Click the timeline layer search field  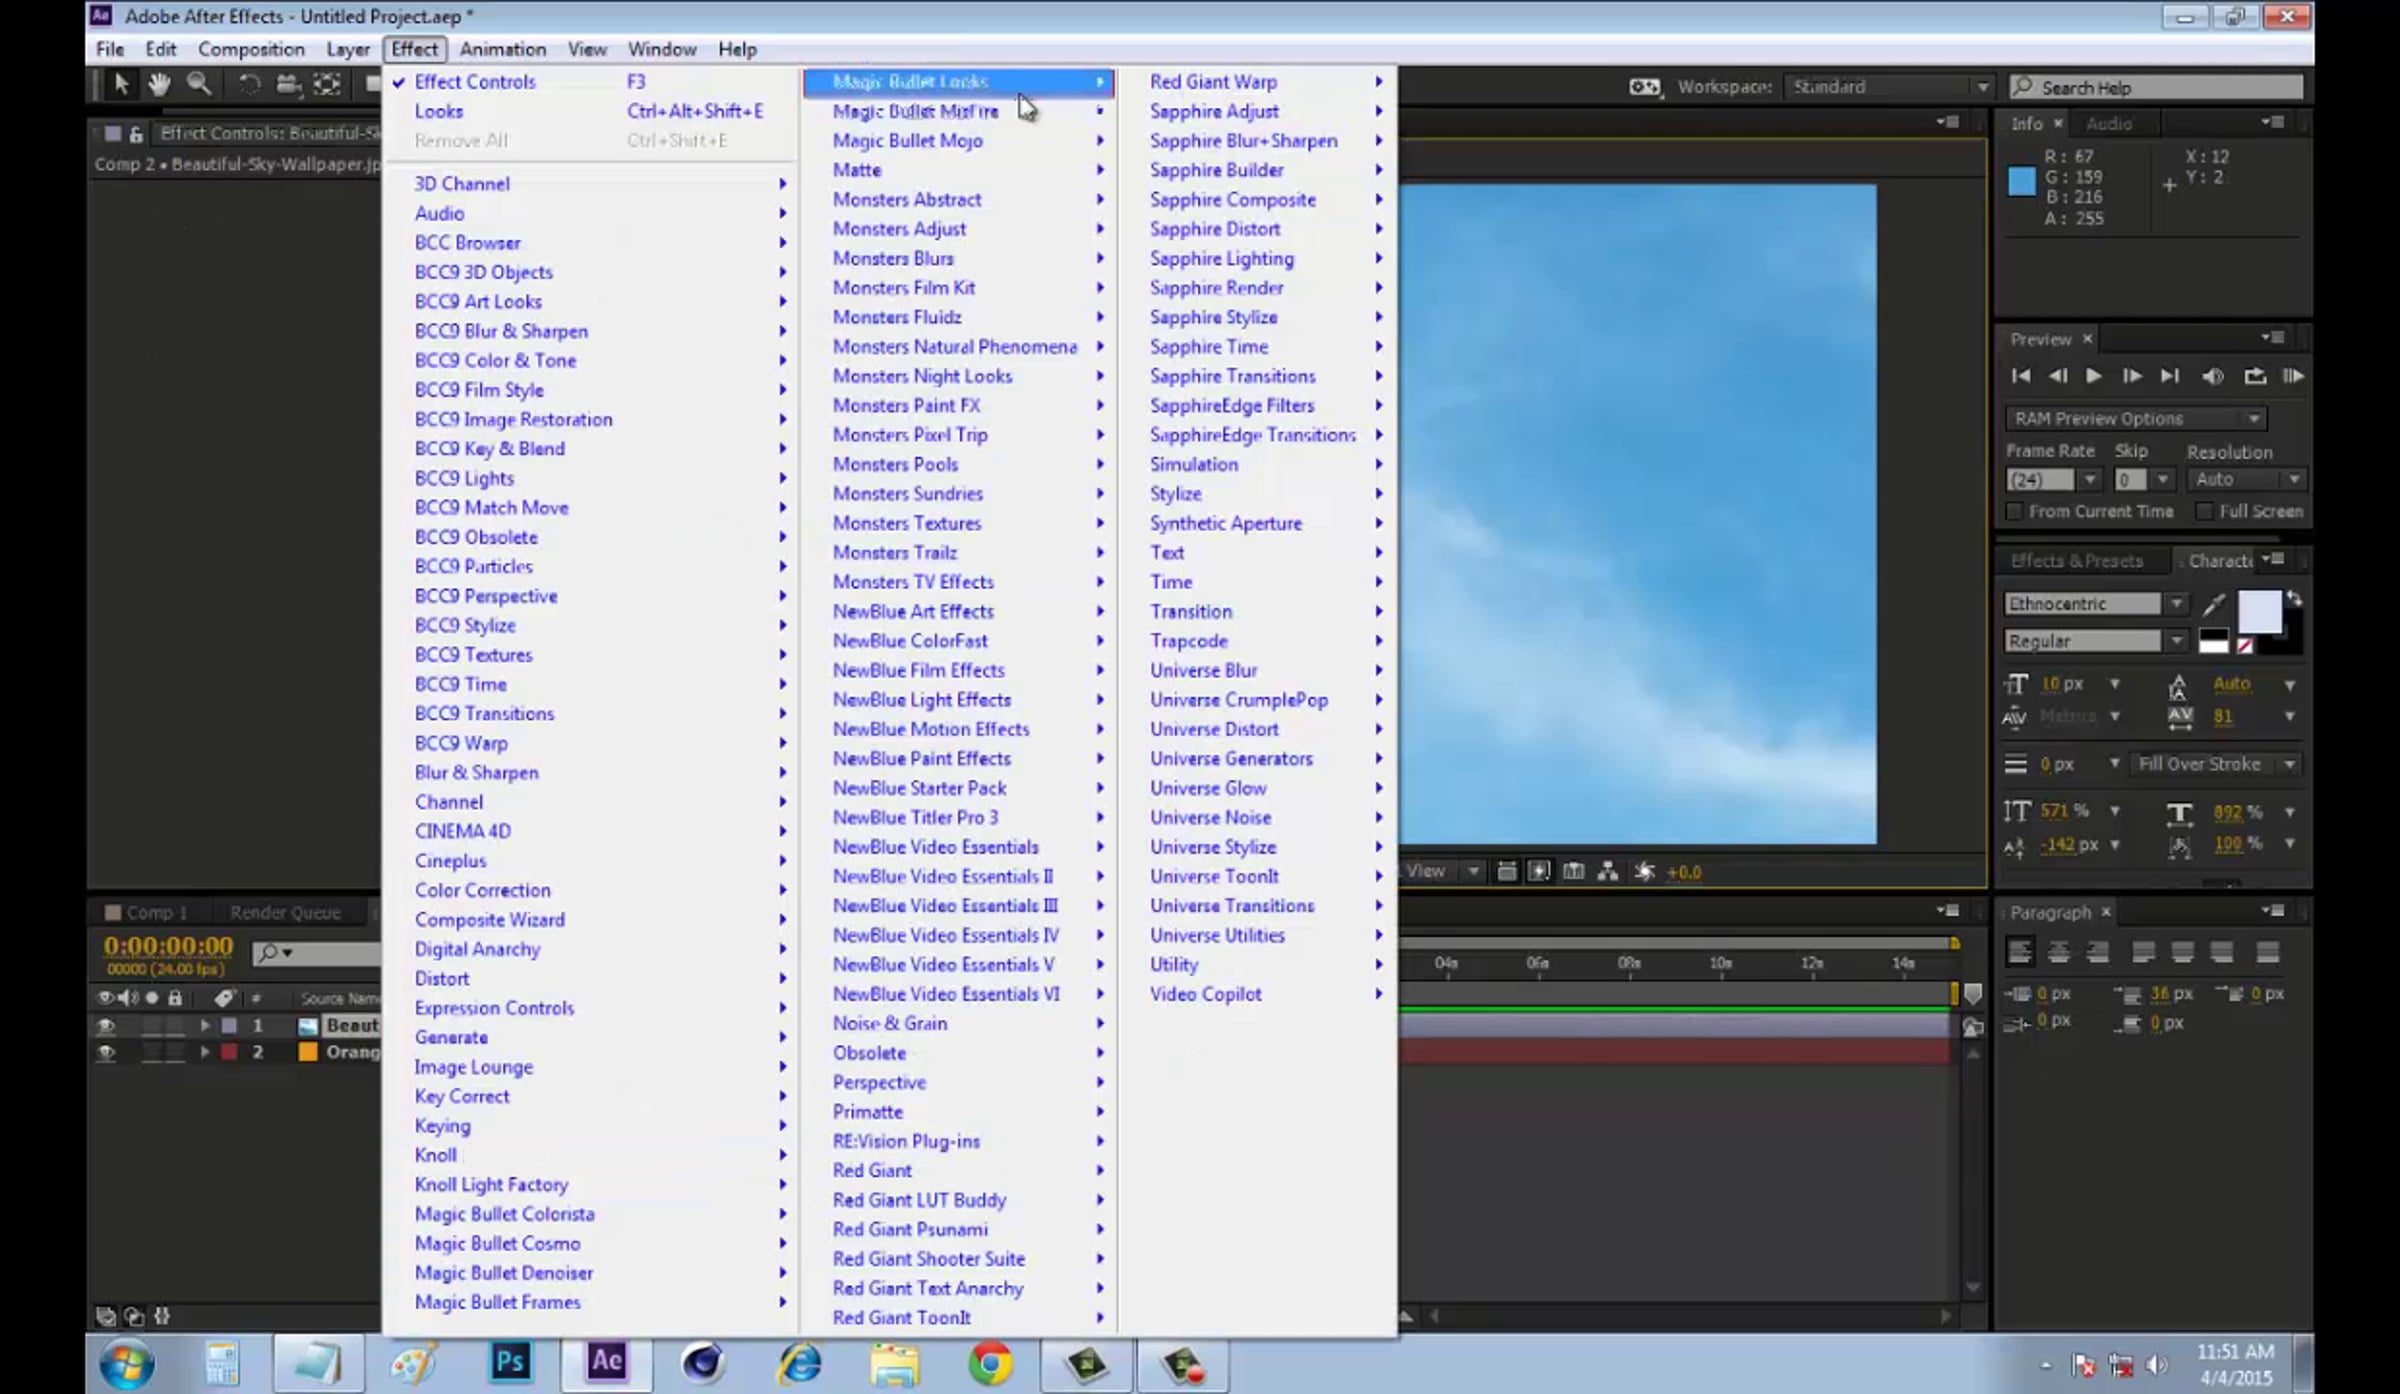[x=316, y=952]
